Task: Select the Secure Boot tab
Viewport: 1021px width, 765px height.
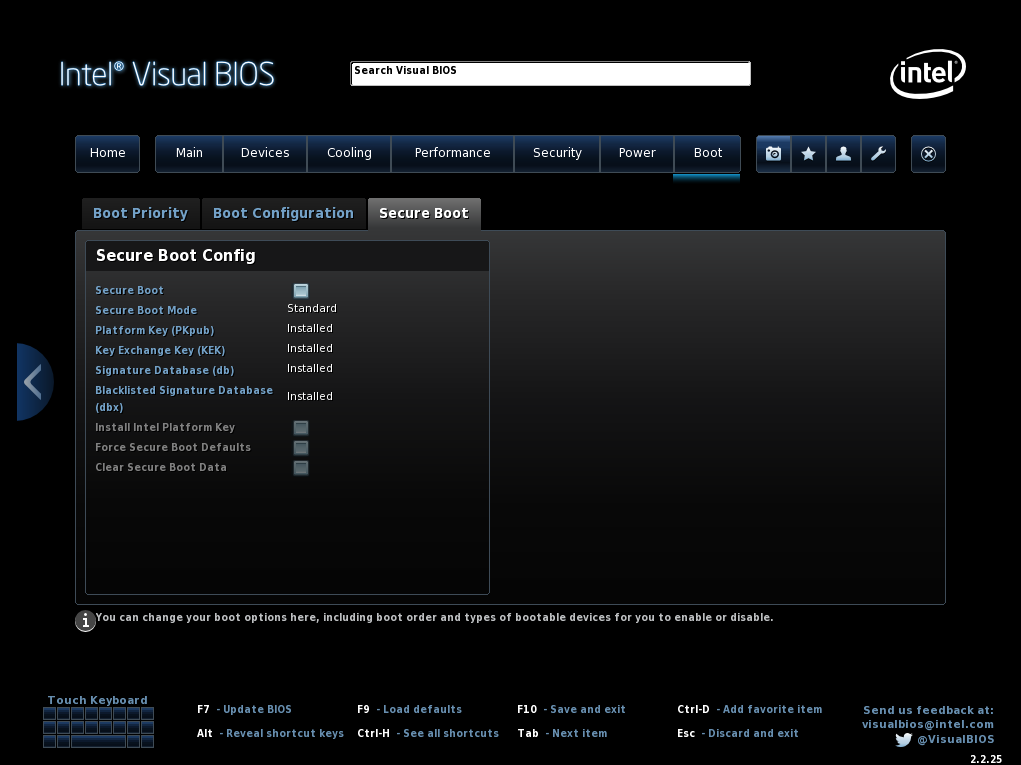Action: coord(424,214)
